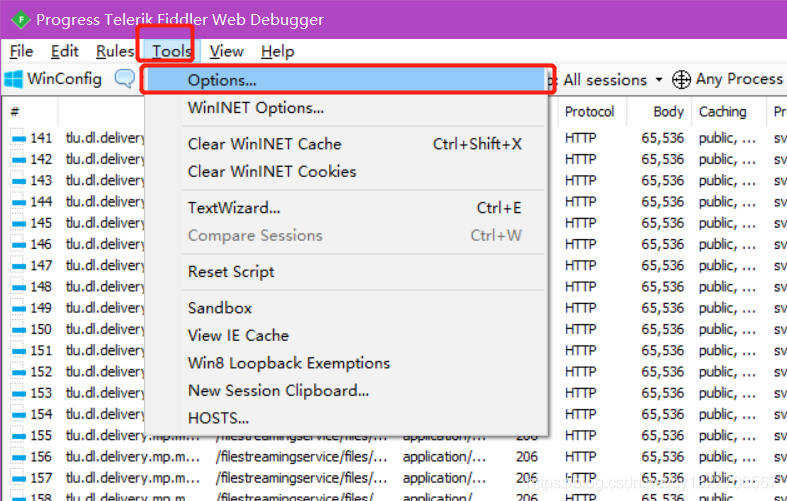787x501 pixels.
Task: Open HOSTS... menu item
Action: pos(346,418)
